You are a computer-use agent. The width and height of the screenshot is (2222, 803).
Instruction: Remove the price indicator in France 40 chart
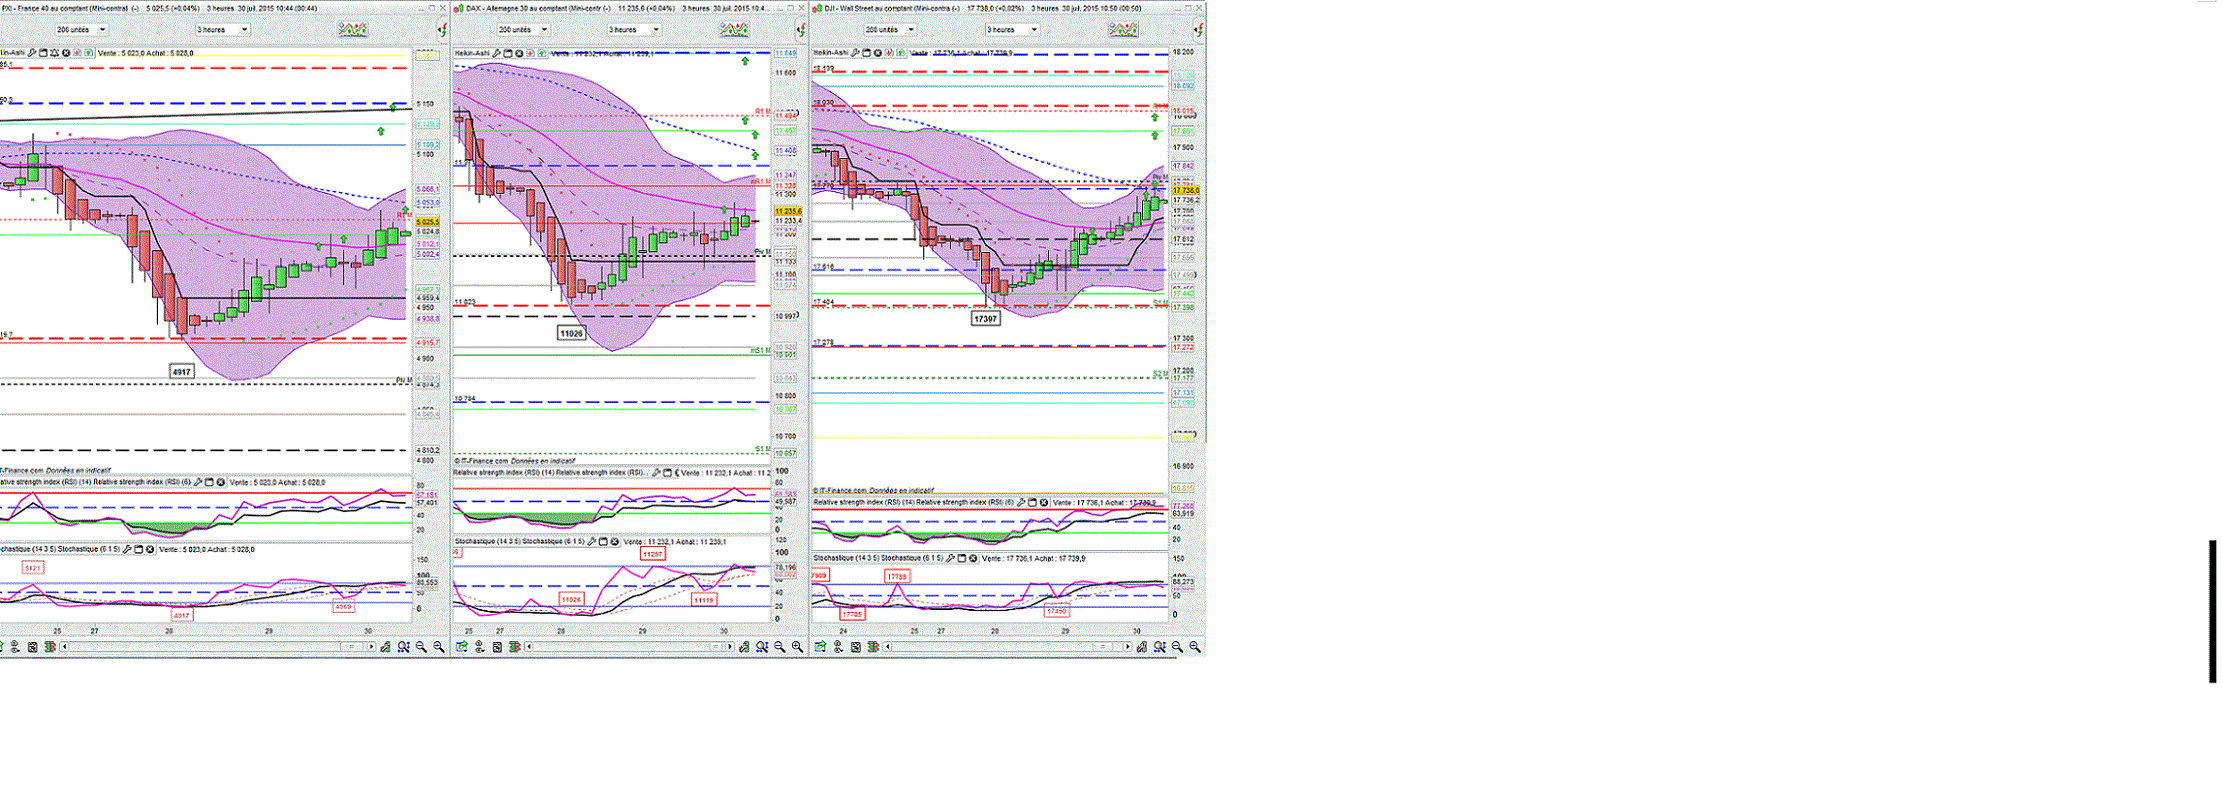(66, 53)
